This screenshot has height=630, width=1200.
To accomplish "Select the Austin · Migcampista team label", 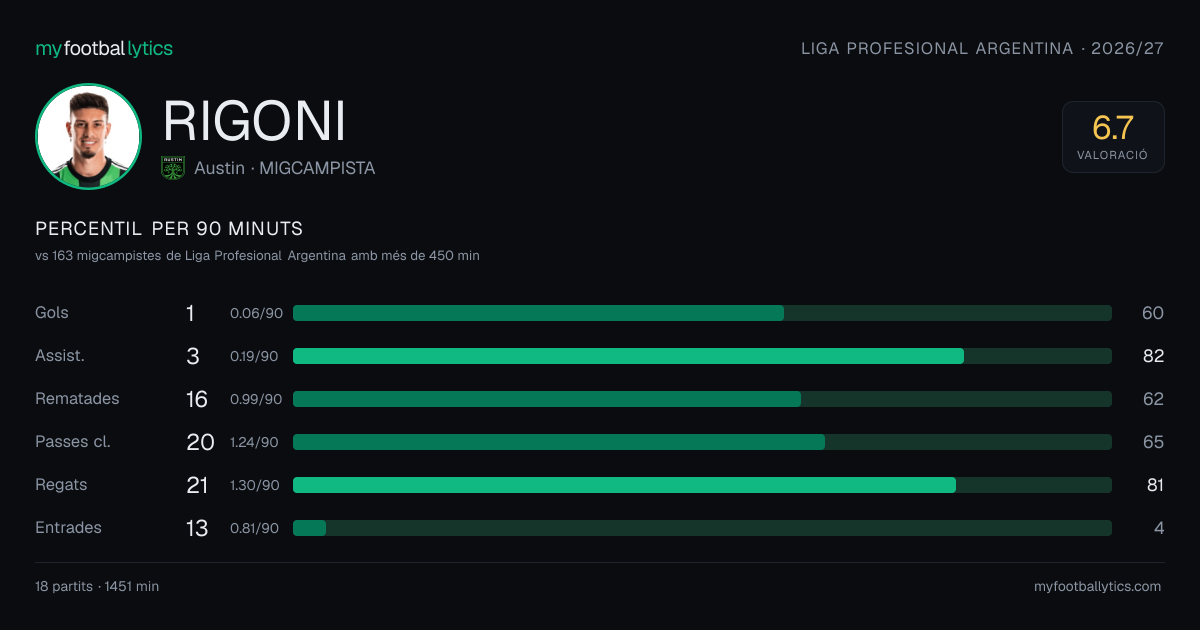I will coord(285,168).
